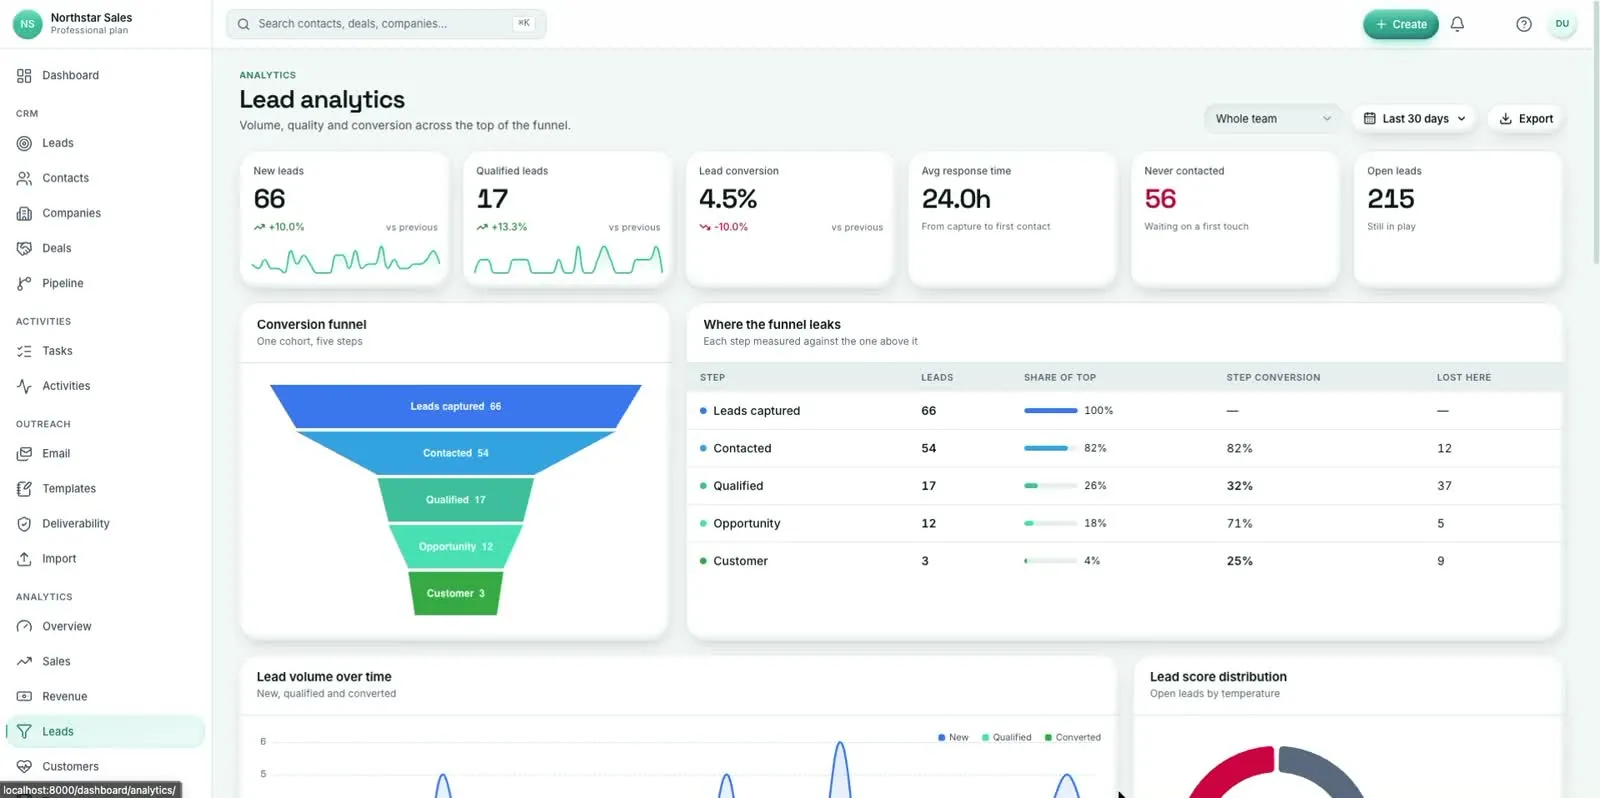
Task: Expand the Whole team dropdown
Action: [1273, 118]
